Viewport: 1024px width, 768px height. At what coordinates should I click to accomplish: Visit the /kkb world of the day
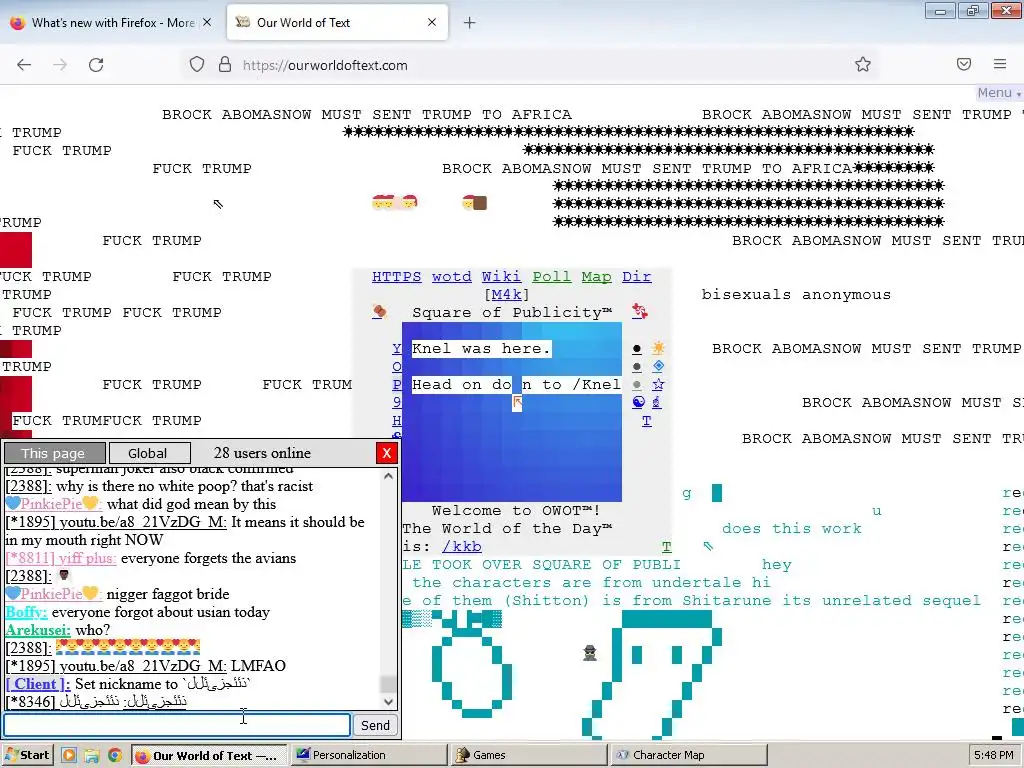point(462,546)
